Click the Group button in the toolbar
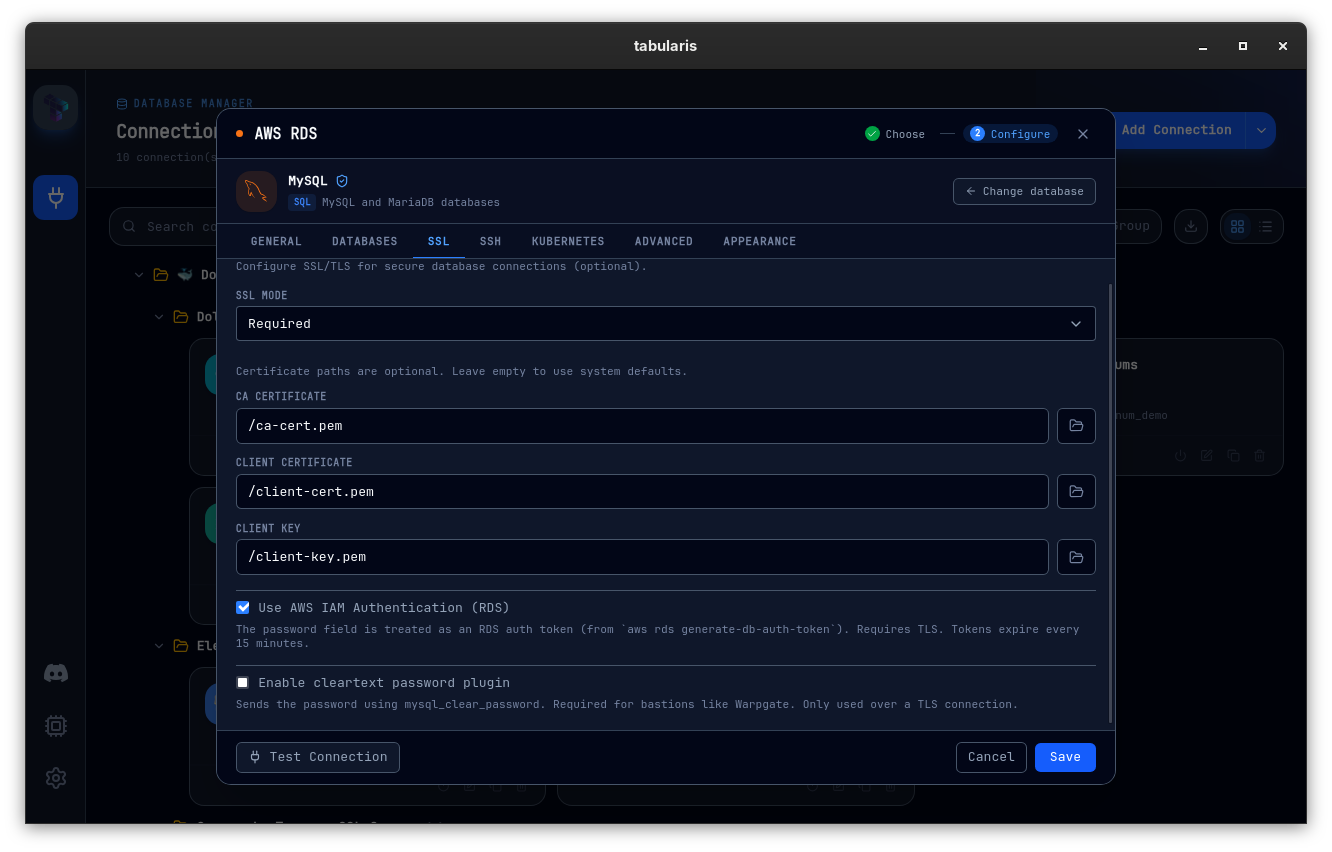This screenshot has width=1332, height=852. (1138, 226)
